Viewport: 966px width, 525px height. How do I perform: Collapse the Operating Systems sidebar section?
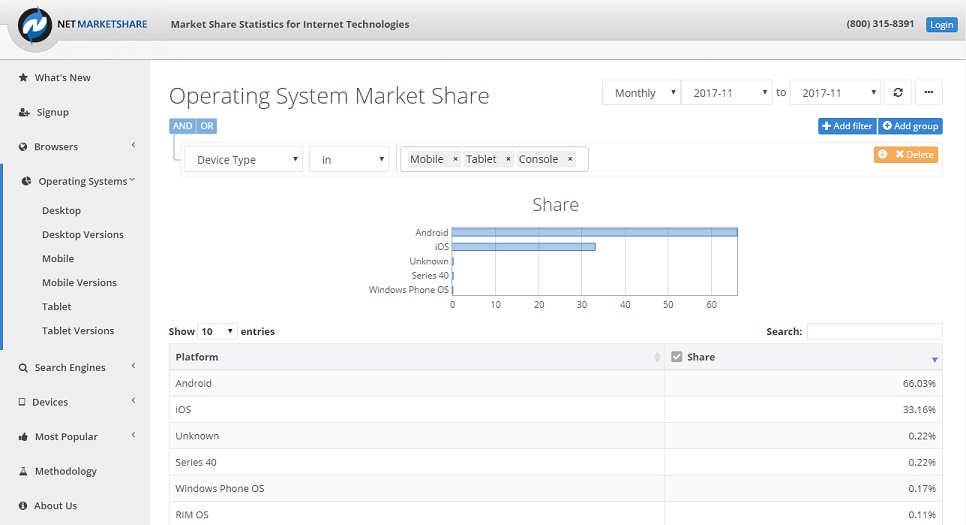(x=132, y=180)
